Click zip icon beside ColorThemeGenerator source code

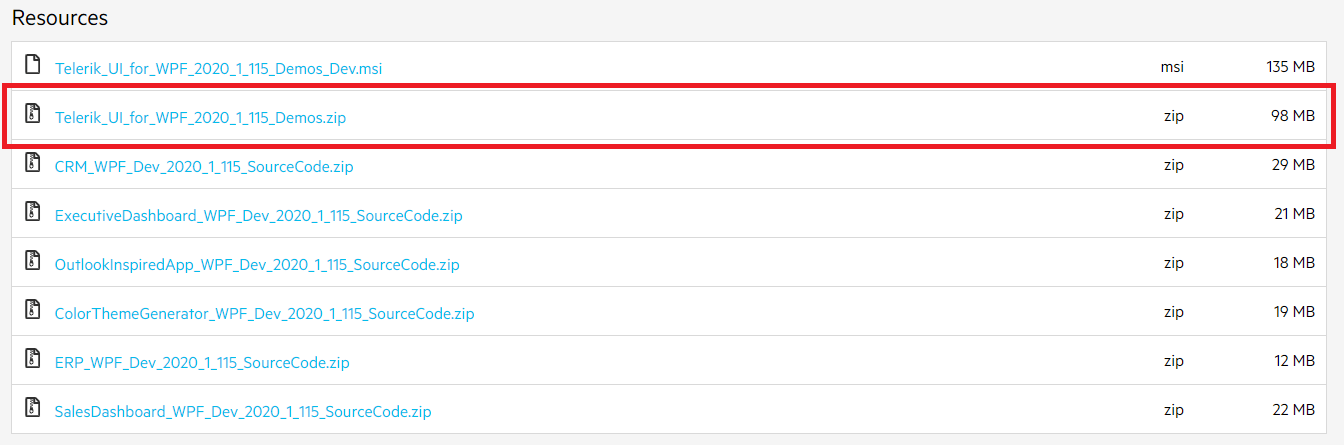coord(33,310)
